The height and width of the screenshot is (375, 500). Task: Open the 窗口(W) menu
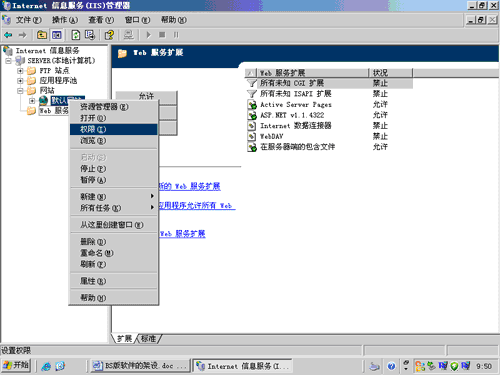[x=137, y=20]
